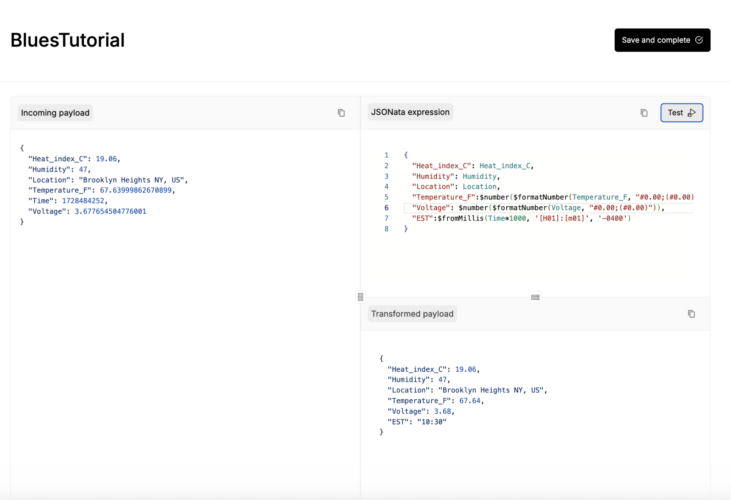Copy the JSONata expression to clipboard
This screenshot has width=731, height=500.
click(x=644, y=113)
